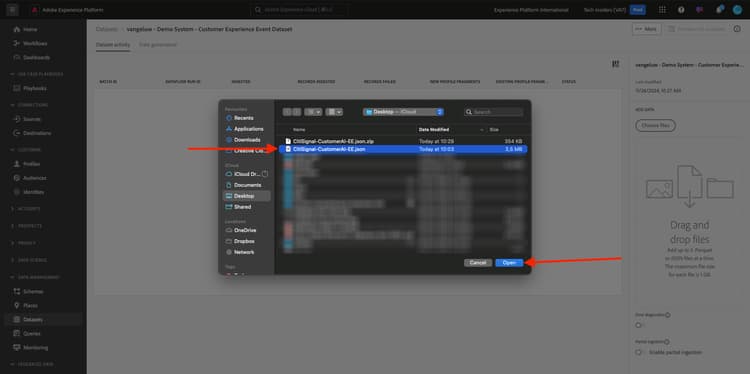
Task: Go back with the file dialog back arrow
Action: click(287, 112)
